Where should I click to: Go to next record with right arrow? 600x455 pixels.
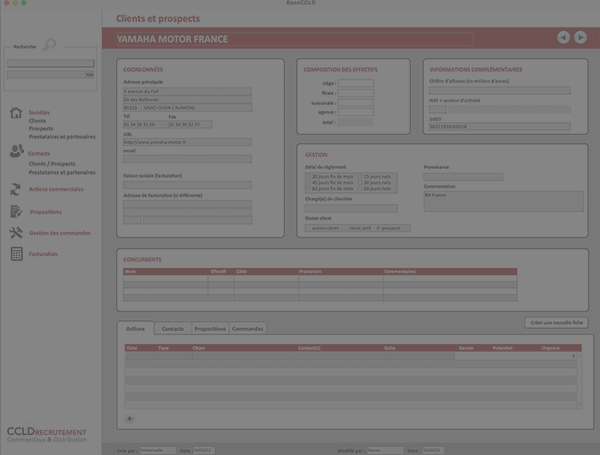580,38
